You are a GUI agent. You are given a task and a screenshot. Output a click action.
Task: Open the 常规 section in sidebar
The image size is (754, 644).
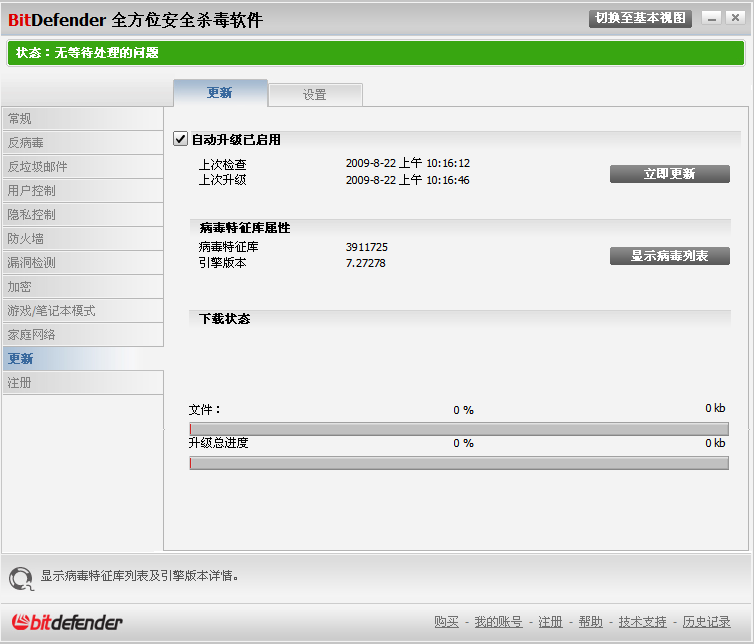(x=83, y=118)
